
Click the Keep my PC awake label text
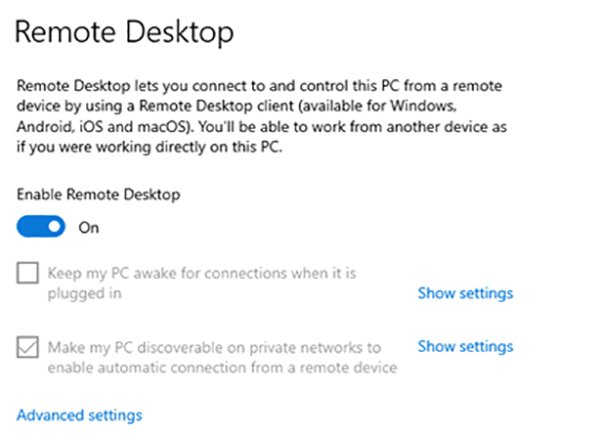click(202, 273)
